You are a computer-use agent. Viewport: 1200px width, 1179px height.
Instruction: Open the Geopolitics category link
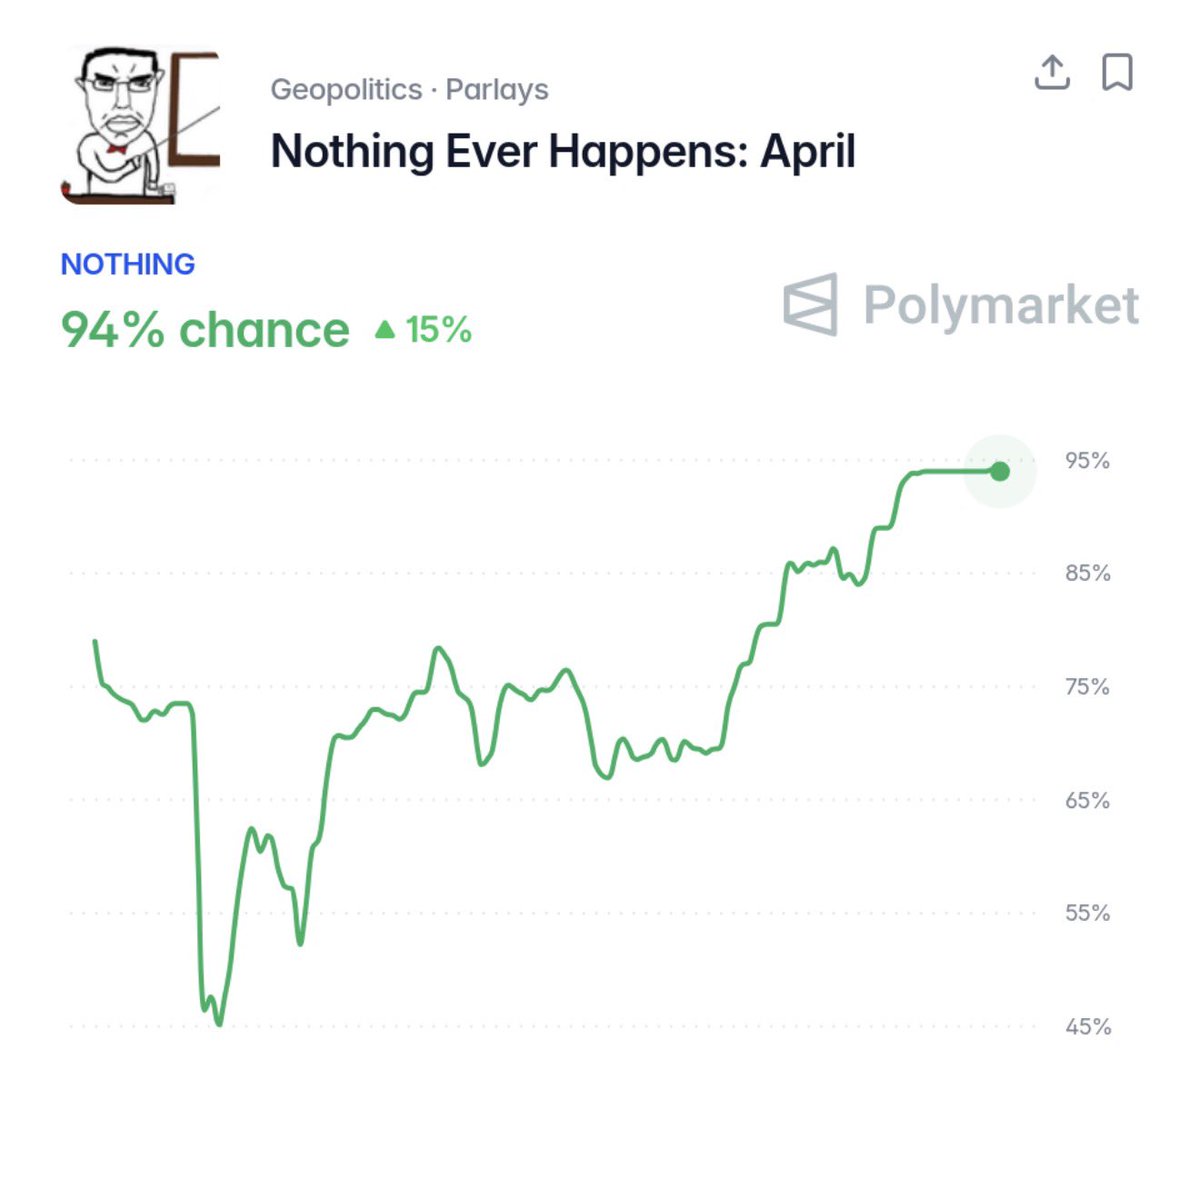(346, 90)
